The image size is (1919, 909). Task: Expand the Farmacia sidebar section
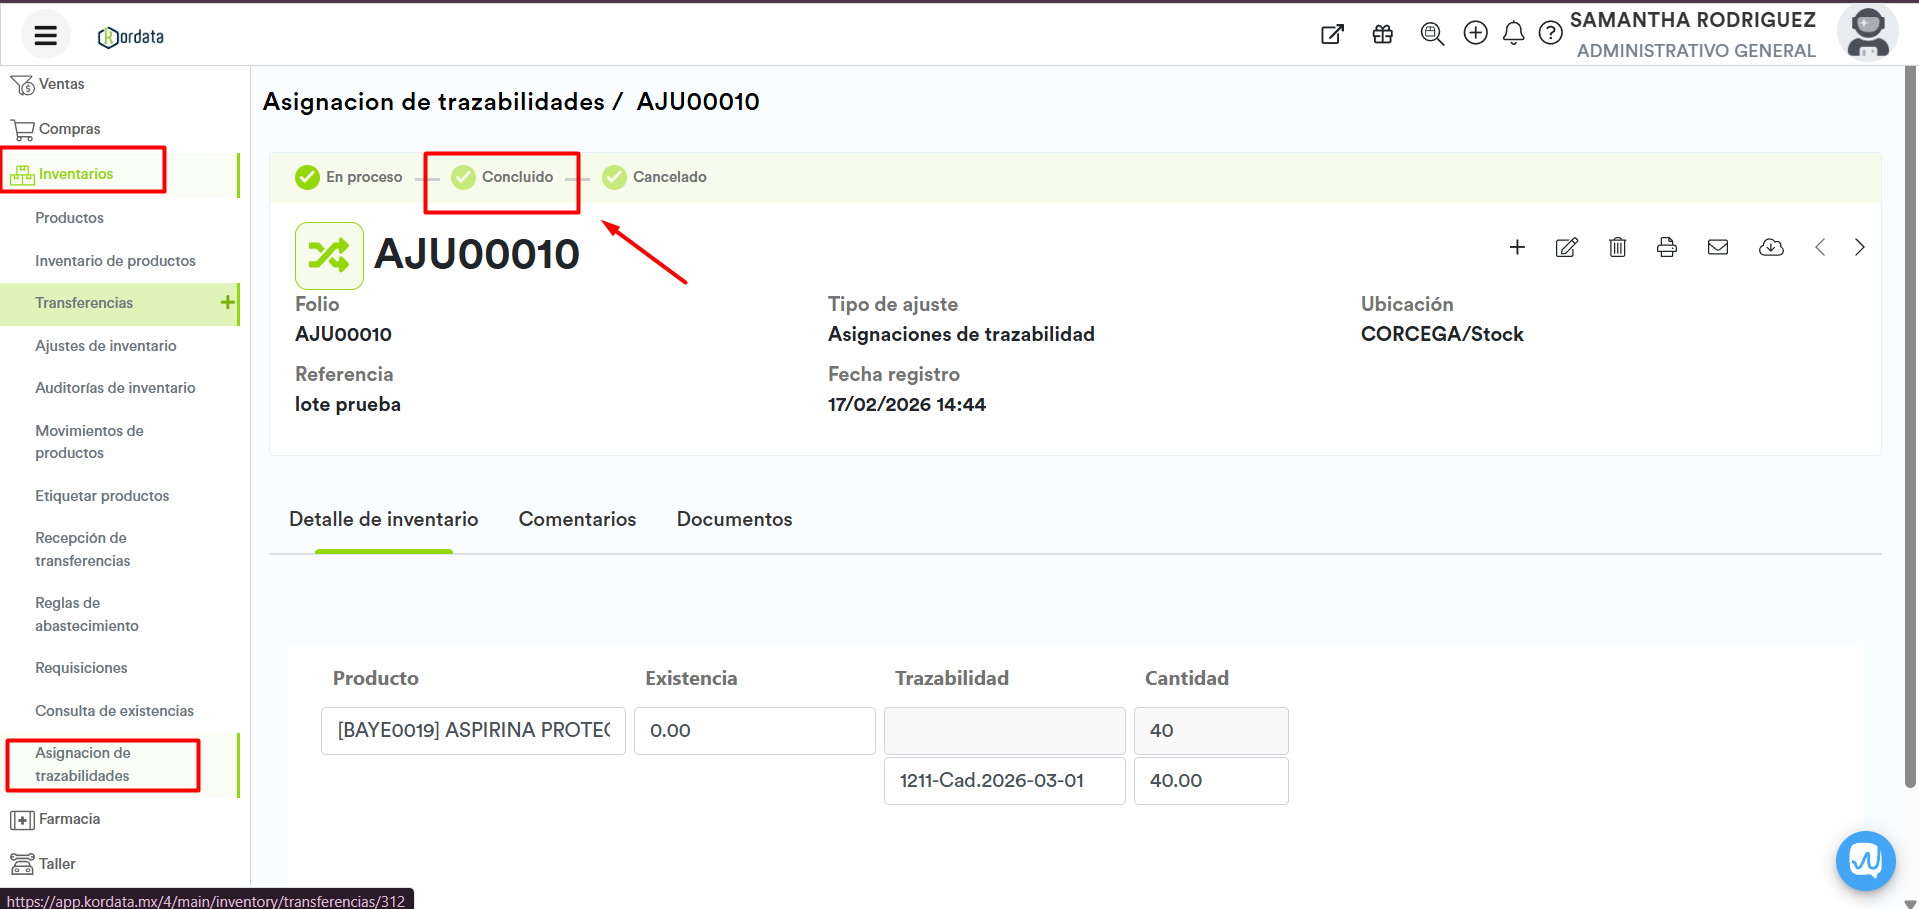69,819
